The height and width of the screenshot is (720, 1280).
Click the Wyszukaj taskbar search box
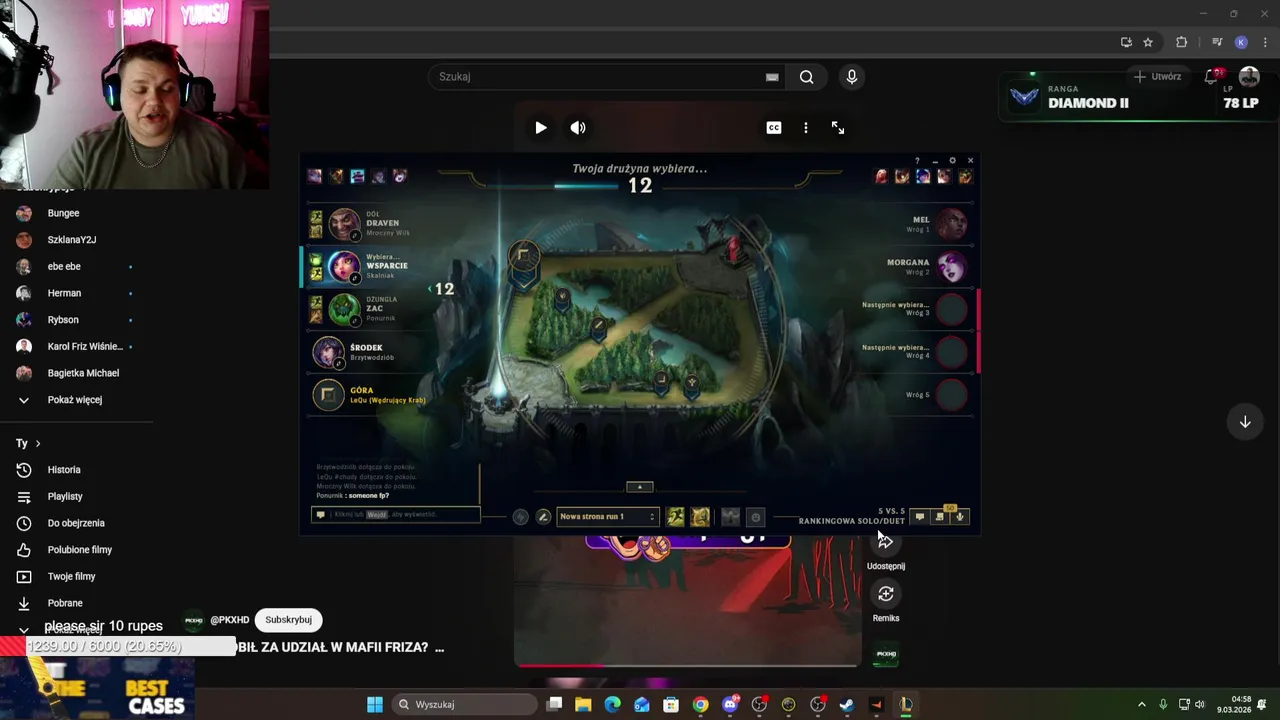465,704
